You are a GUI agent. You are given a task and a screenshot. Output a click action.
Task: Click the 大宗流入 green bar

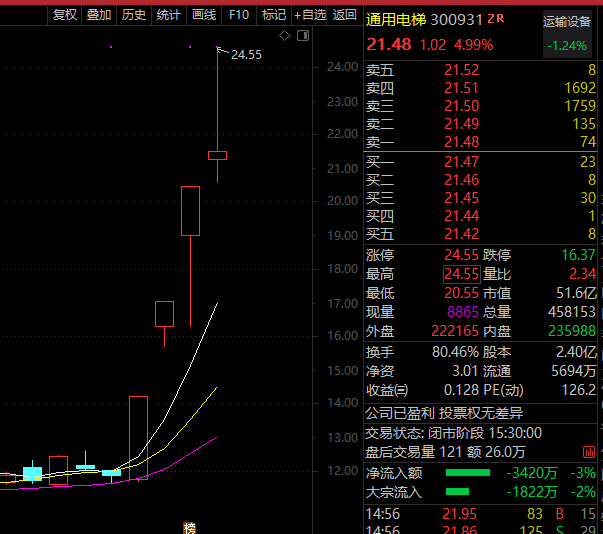coord(457,492)
